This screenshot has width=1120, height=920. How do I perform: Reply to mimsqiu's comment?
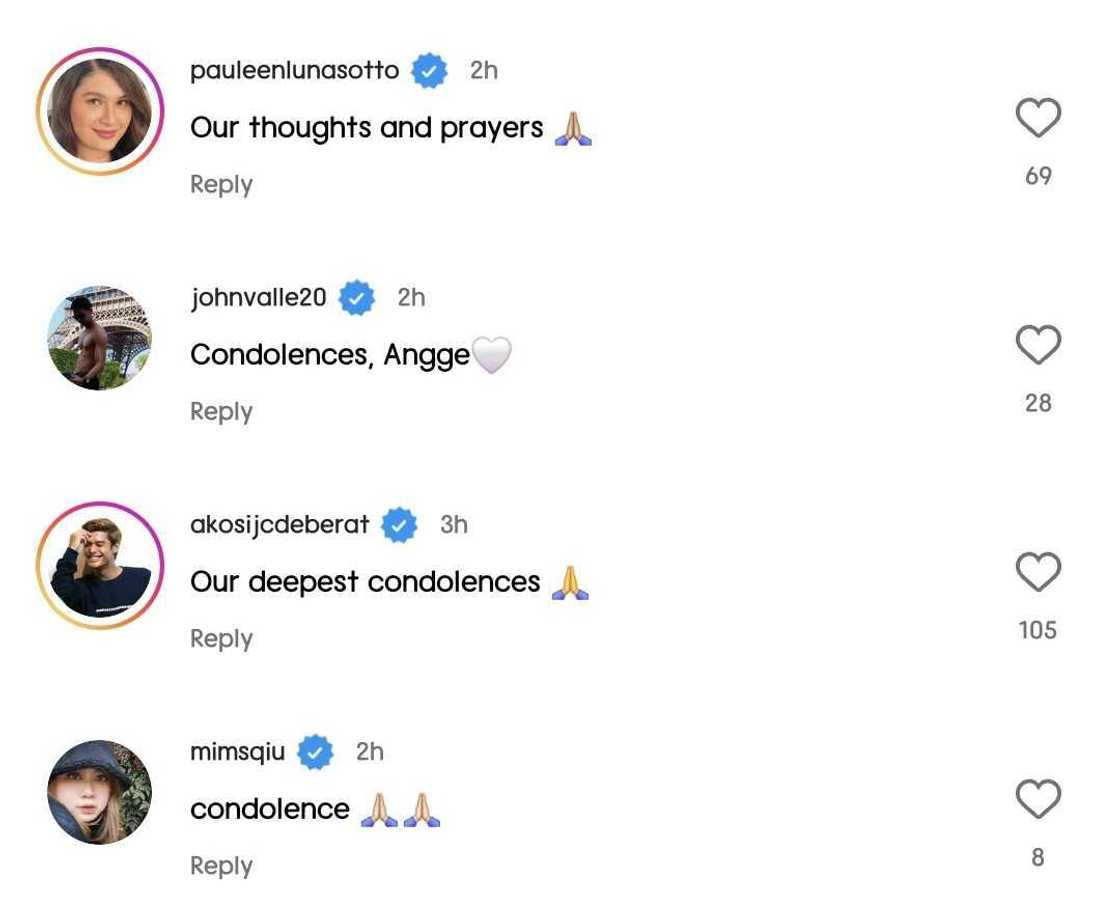point(221,865)
